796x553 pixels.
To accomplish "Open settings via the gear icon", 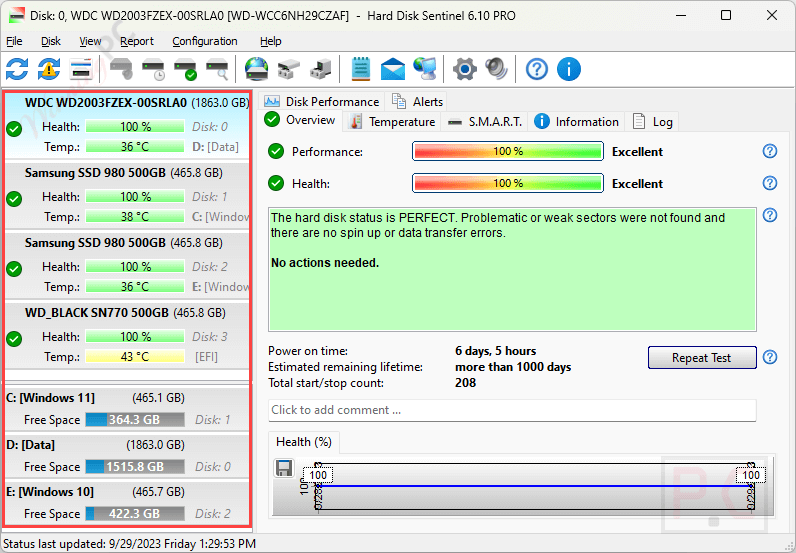I will [465, 69].
